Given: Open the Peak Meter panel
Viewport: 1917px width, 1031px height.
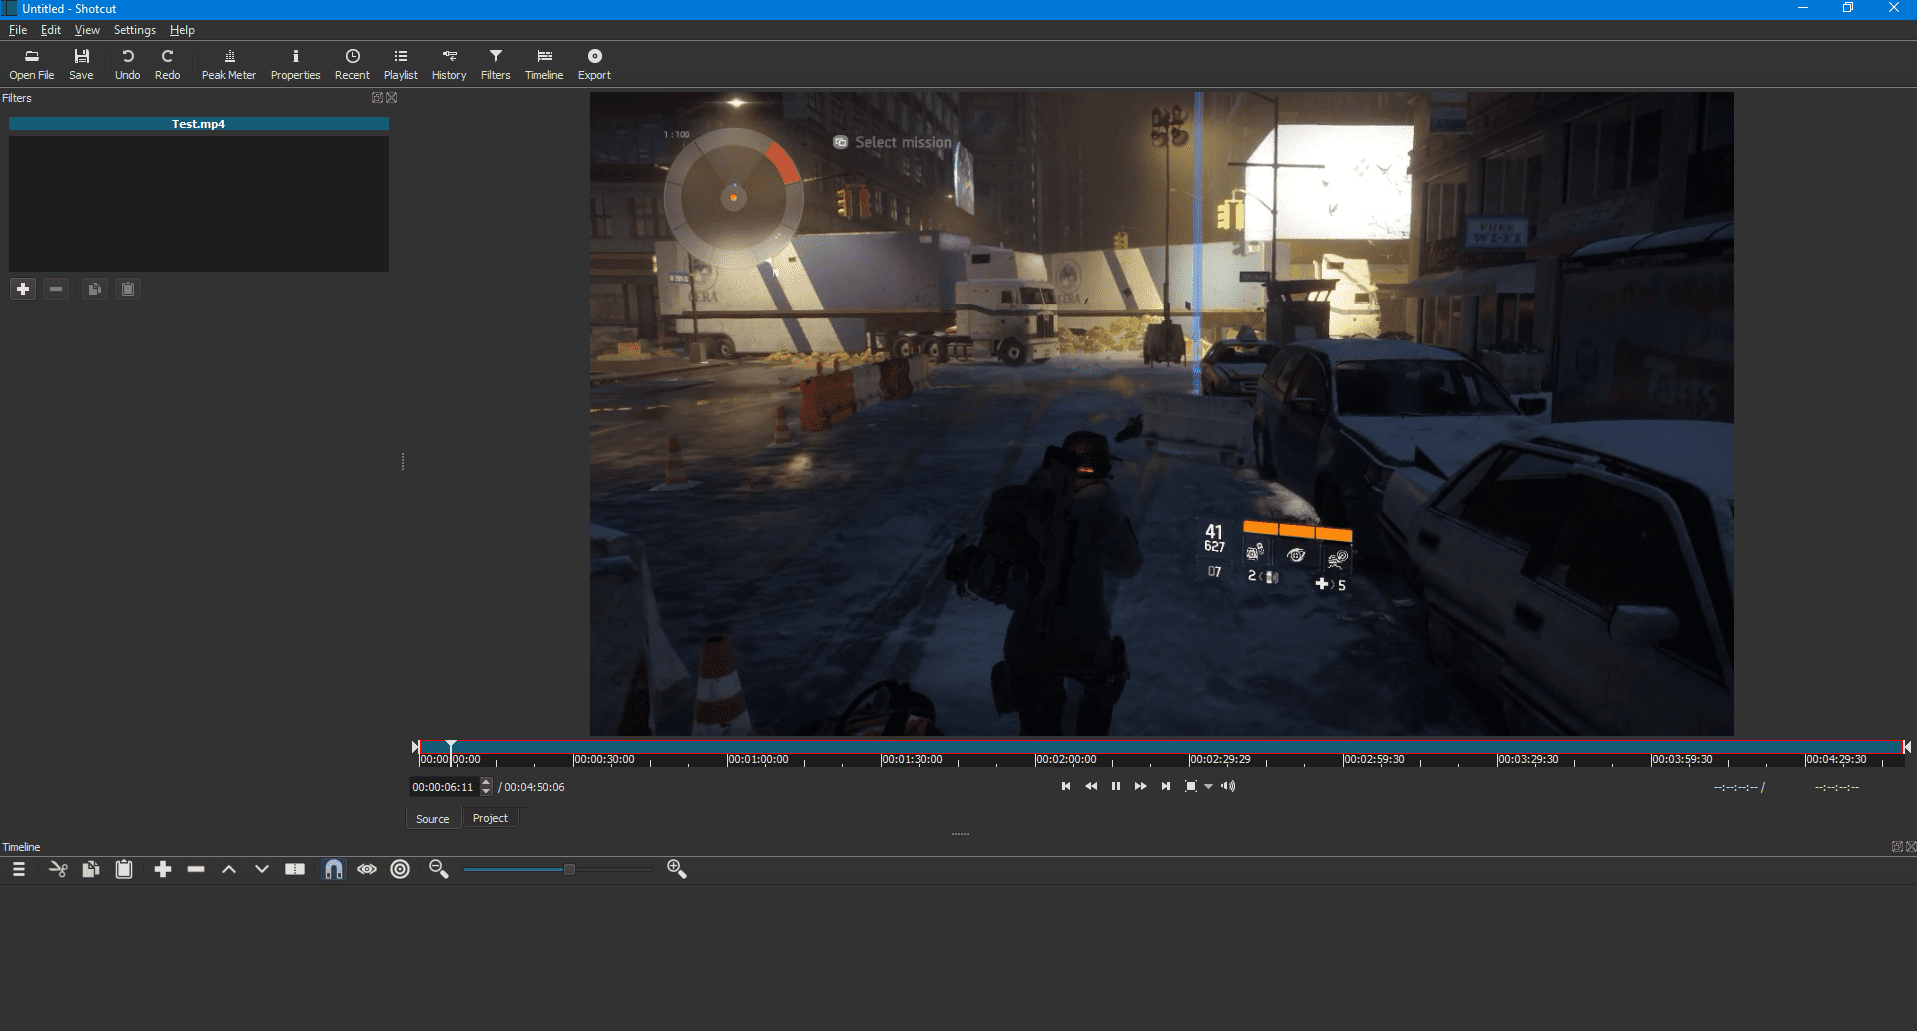Looking at the screenshot, I should point(229,64).
